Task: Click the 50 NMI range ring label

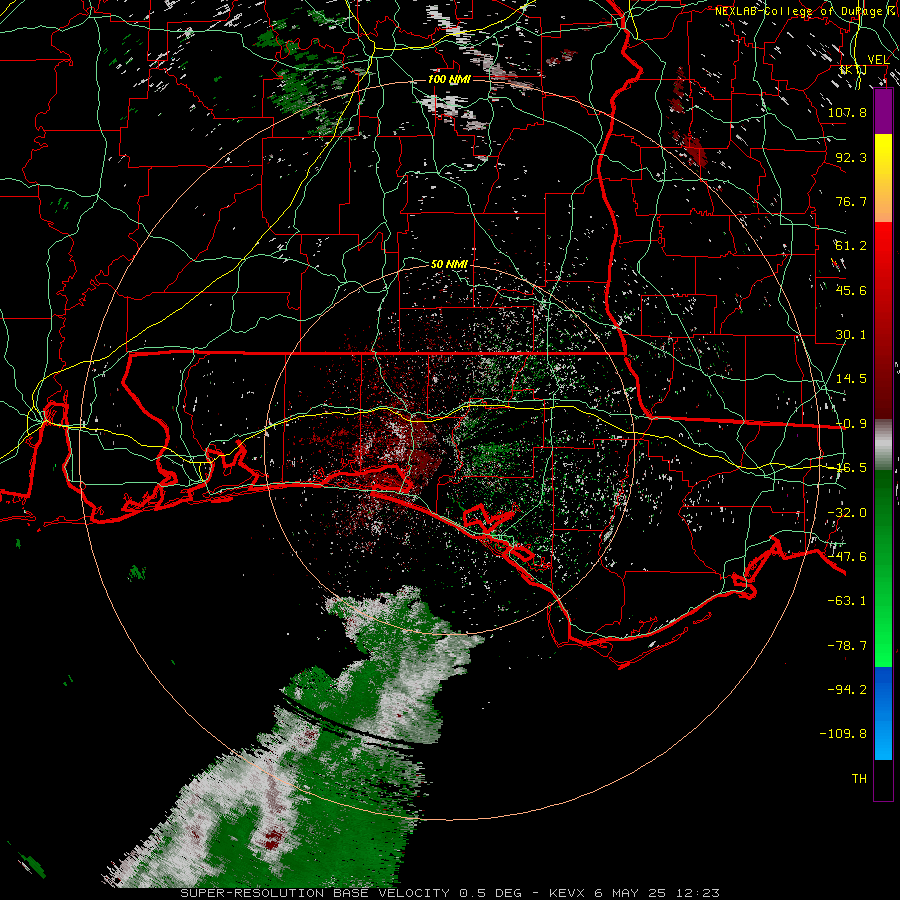Action: coord(449,264)
